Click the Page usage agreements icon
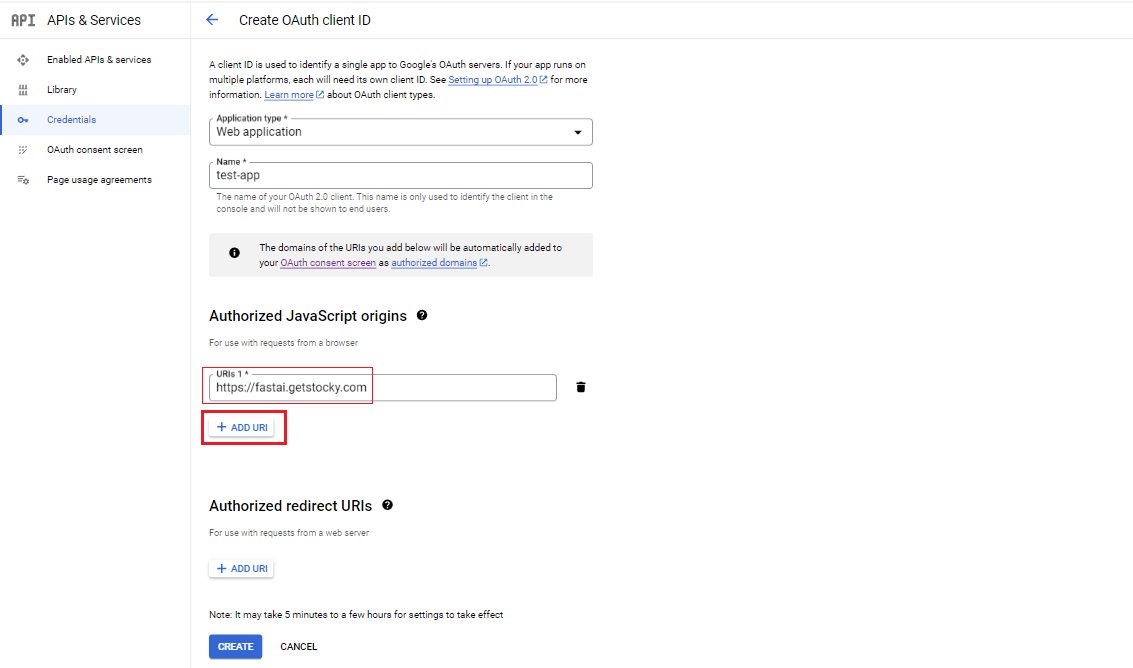 (23, 180)
